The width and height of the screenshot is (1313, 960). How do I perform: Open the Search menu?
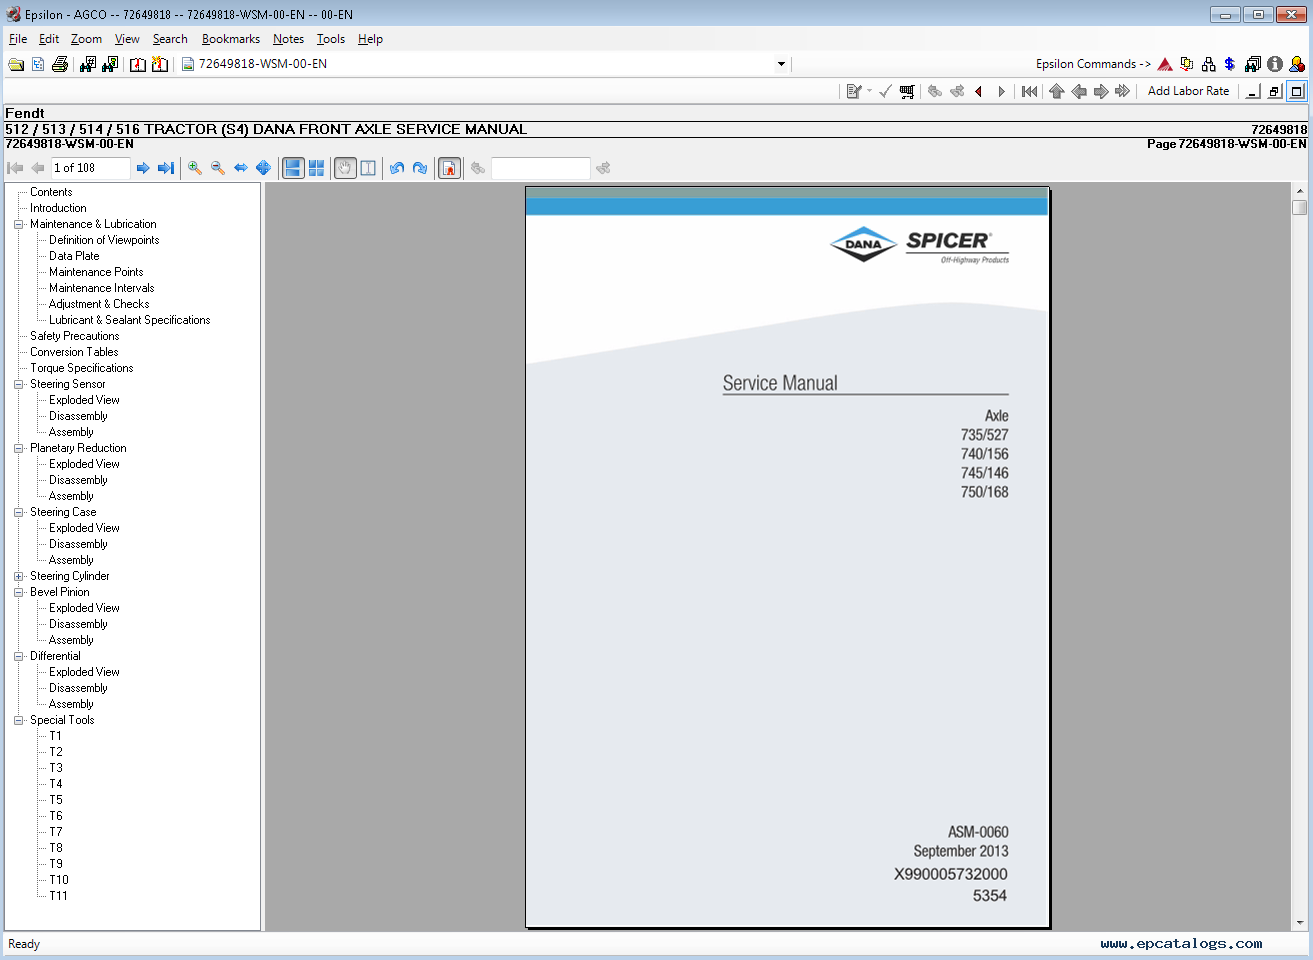pyautogui.click(x=170, y=39)
